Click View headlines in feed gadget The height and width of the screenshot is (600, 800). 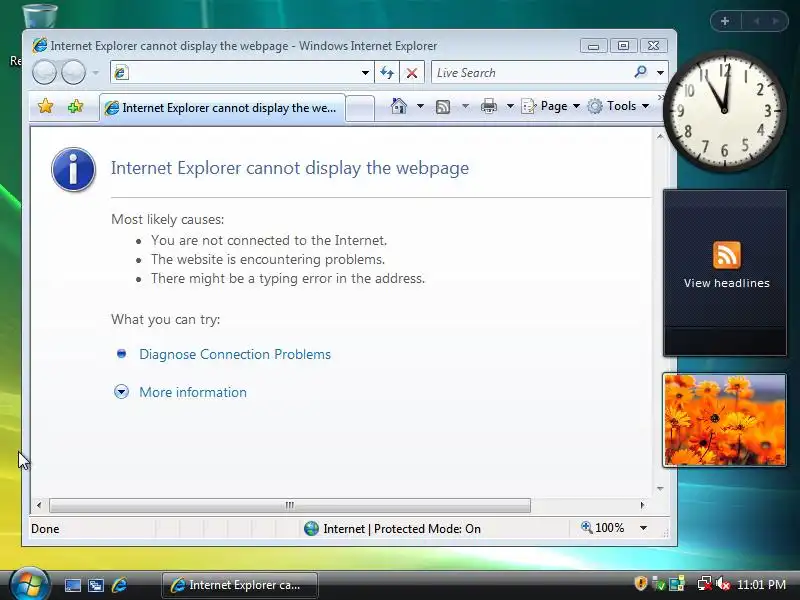click(727, 283)
